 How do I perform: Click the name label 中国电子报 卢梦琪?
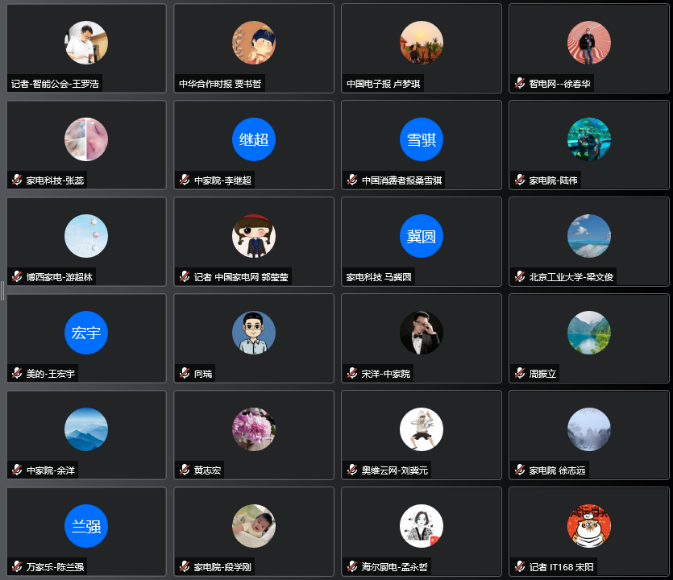(x=383, y=84)
